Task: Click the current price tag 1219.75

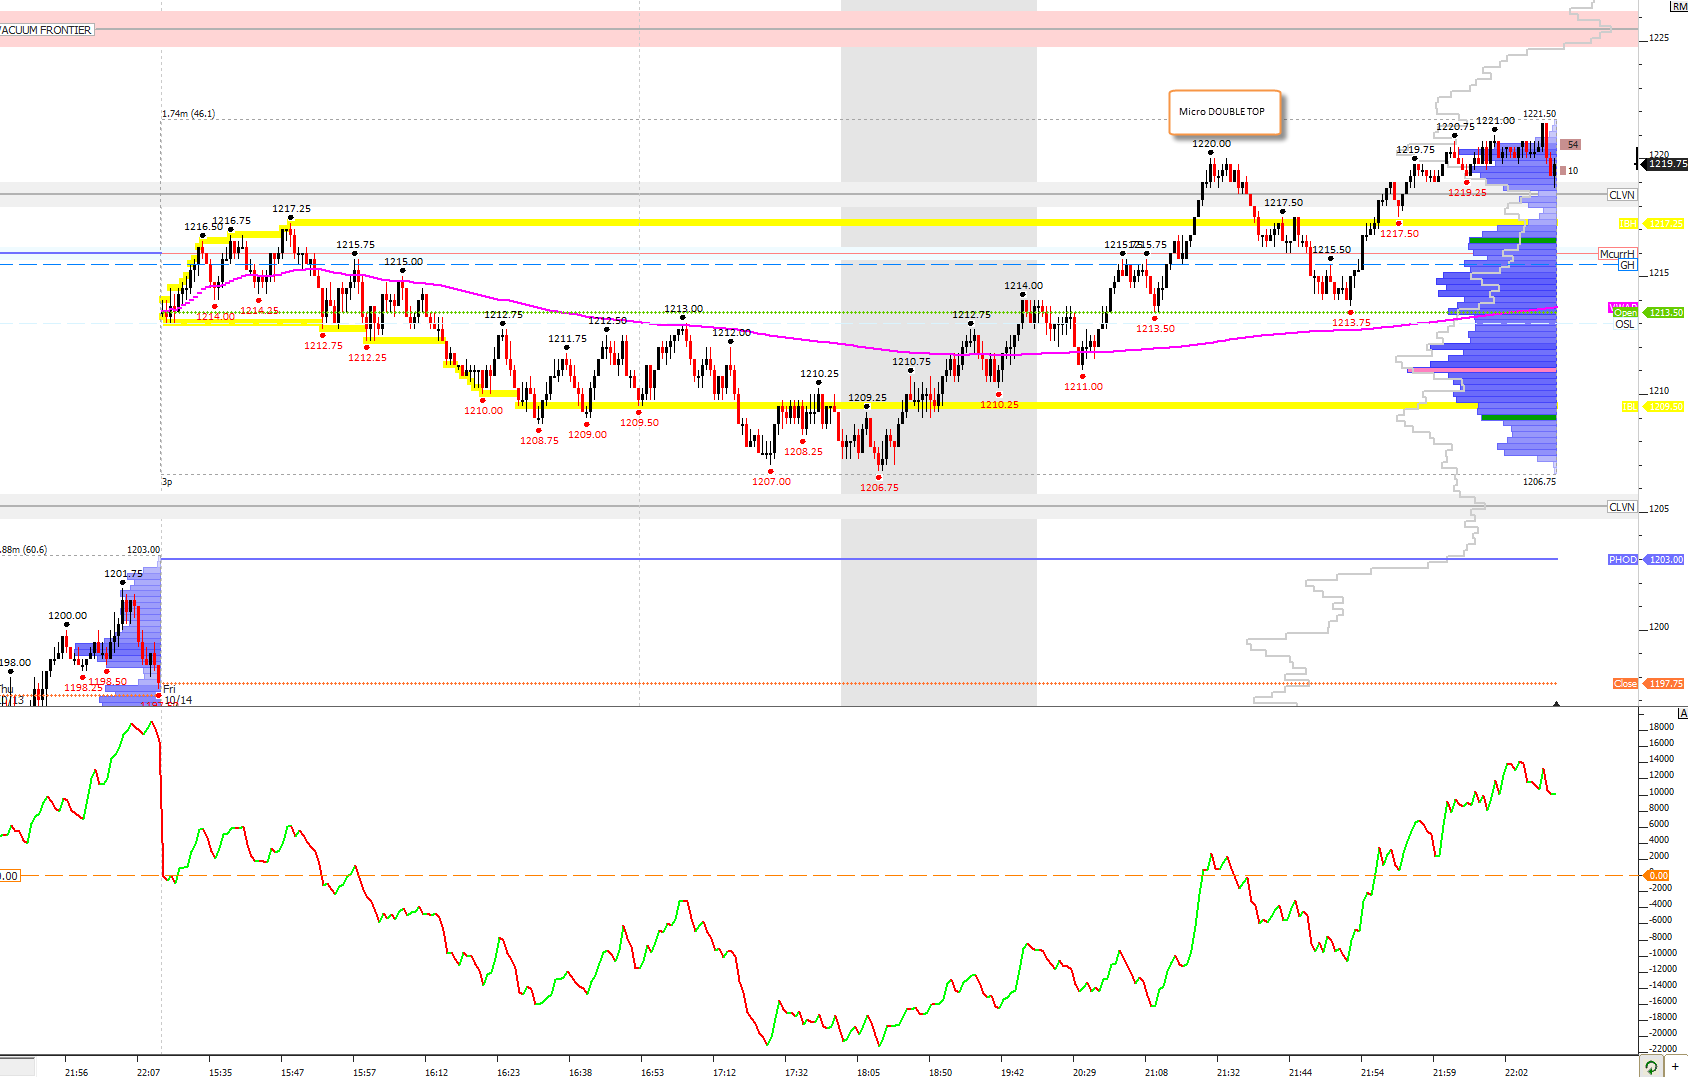Action: [x=1666, y=163]
